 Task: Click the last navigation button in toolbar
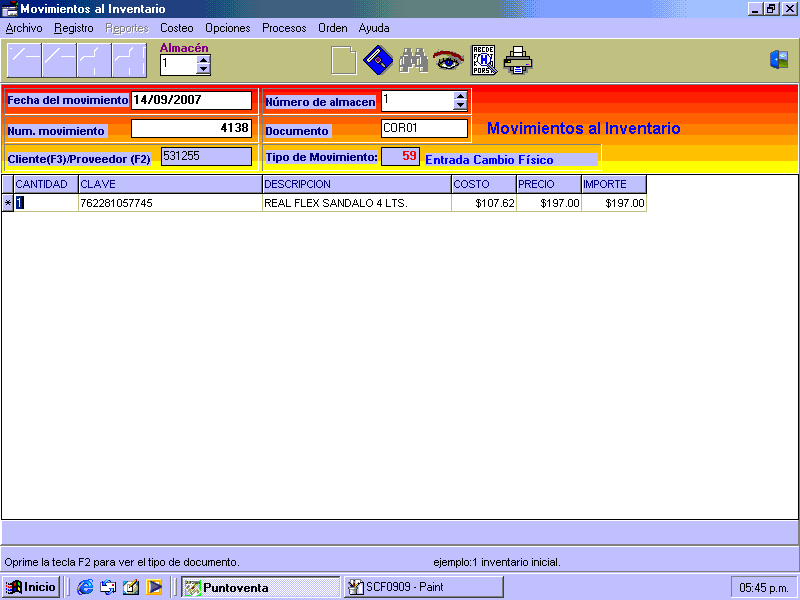pyautogui.click(x=129, y=61)
